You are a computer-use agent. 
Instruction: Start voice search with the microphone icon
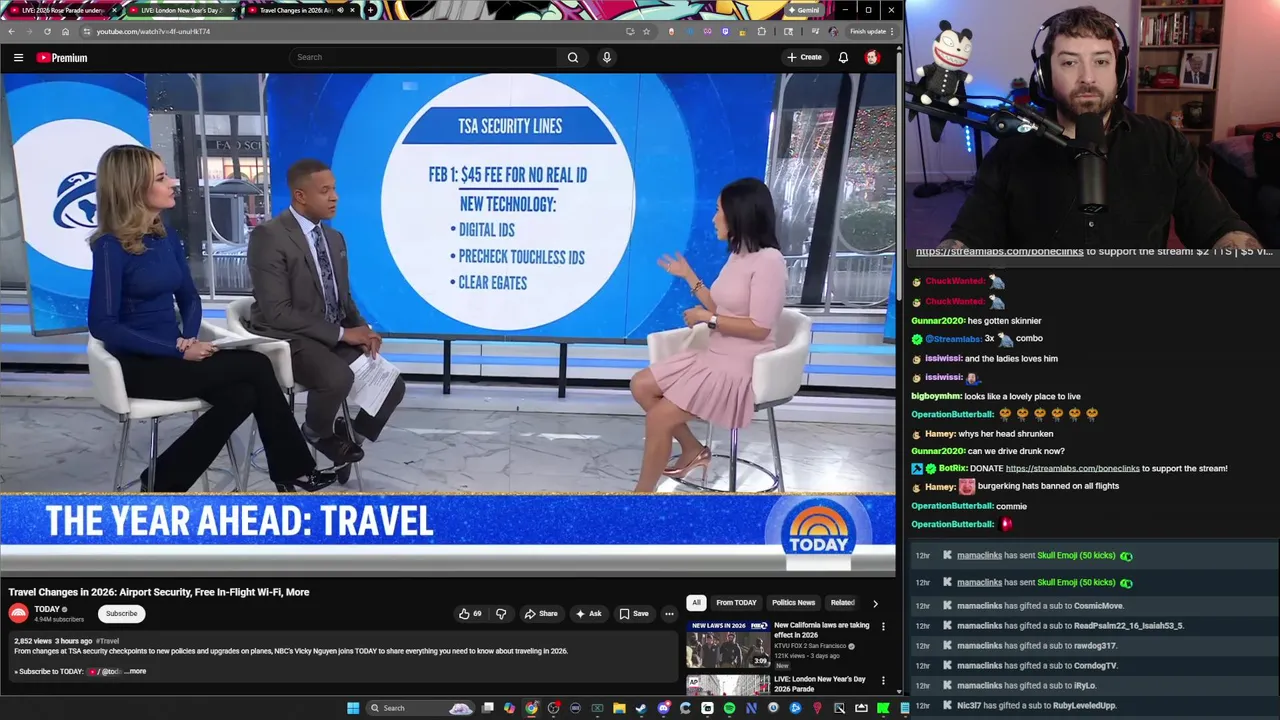click(606, 57)
